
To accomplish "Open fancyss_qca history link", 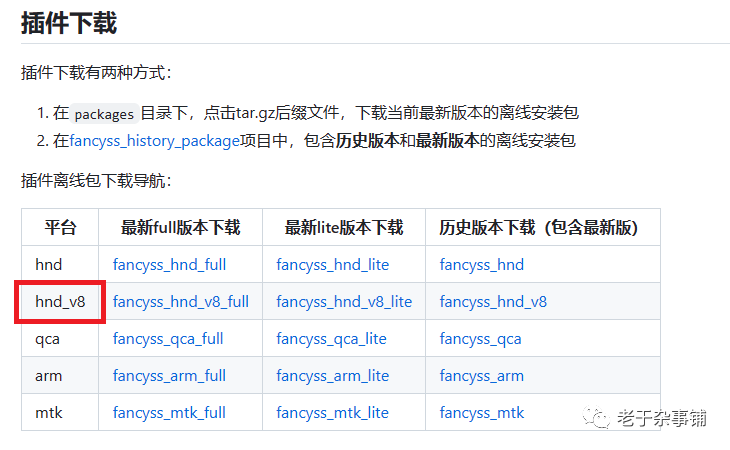I will pos(480,339).
